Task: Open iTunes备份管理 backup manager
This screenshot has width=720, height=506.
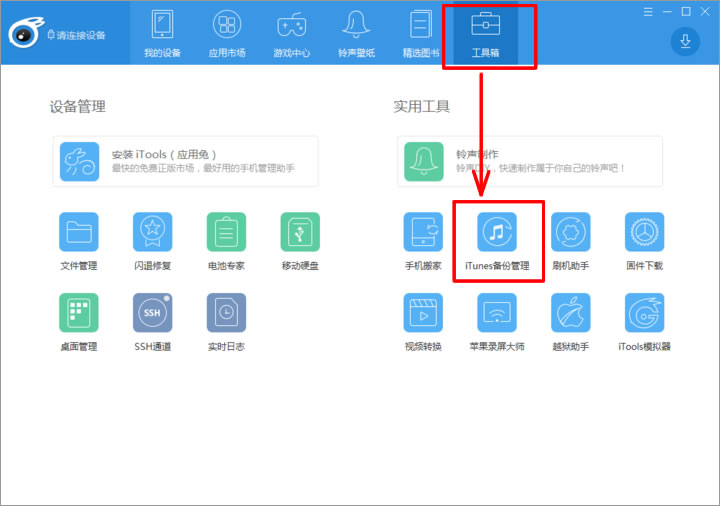Action: pos(497,232)
